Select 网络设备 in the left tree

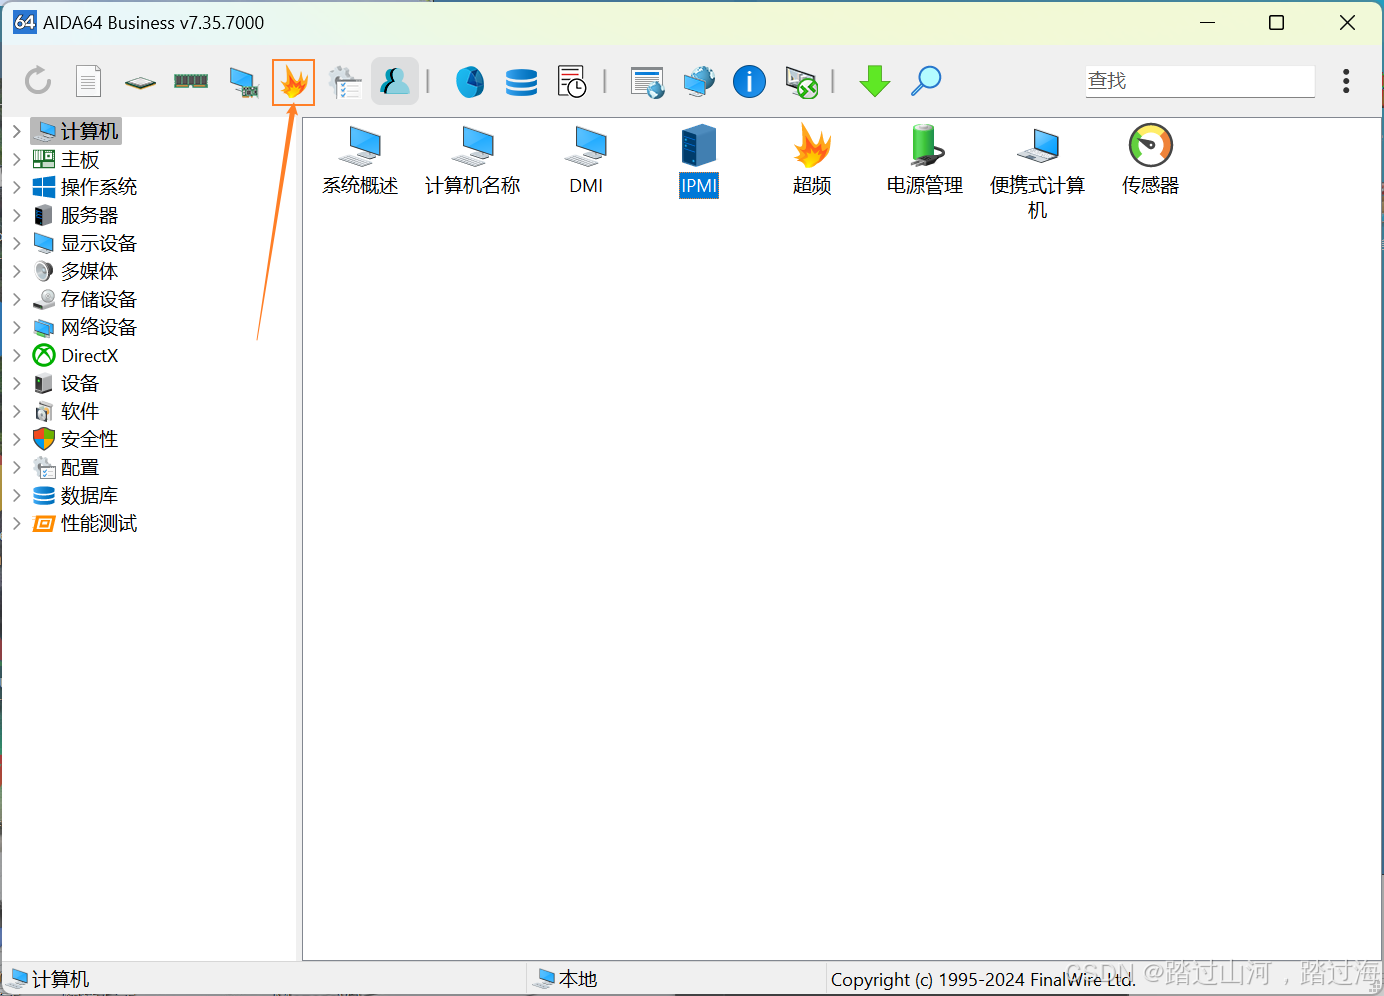coord(85,327)
